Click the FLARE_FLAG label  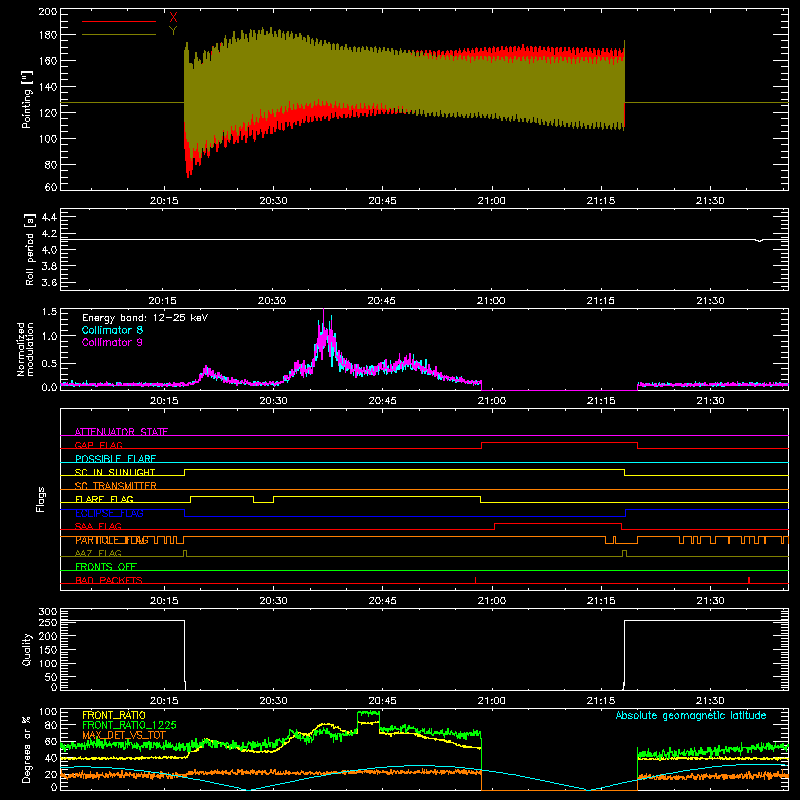[x=104, y=499]
